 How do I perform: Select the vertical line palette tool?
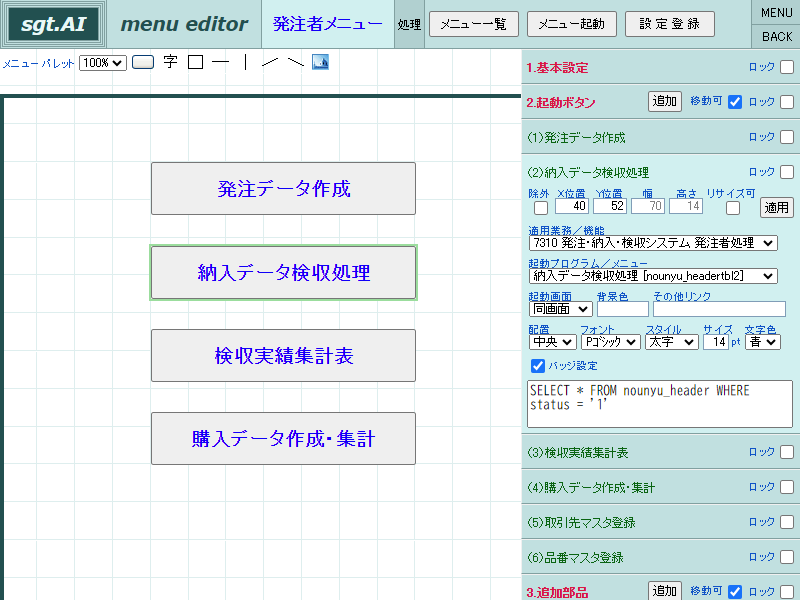pos(245,62)
